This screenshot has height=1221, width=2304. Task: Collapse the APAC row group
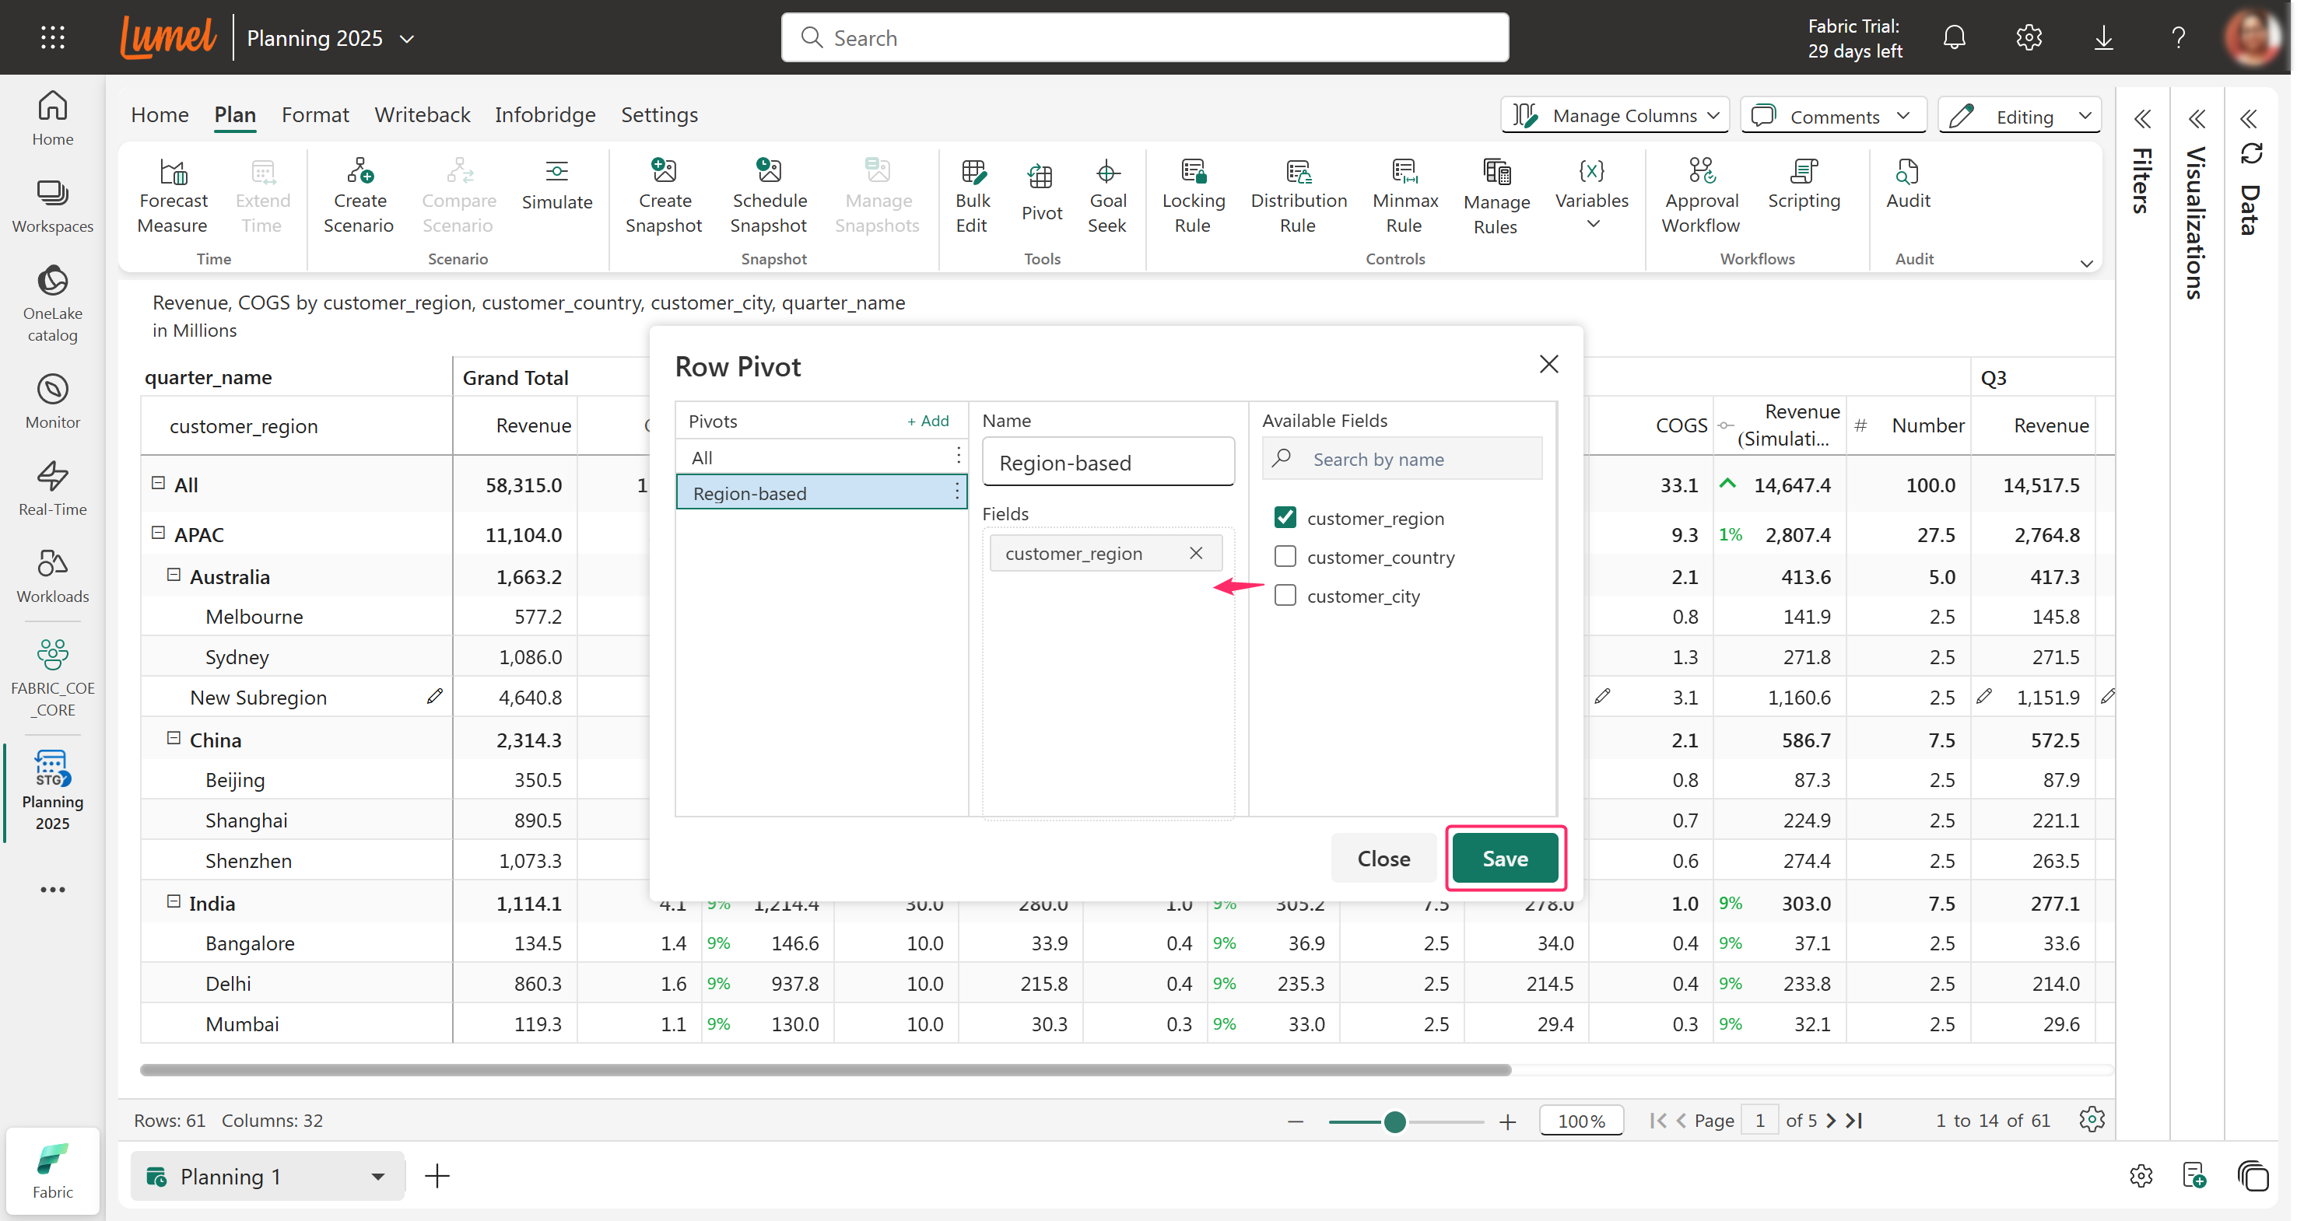tap(158, 533)
